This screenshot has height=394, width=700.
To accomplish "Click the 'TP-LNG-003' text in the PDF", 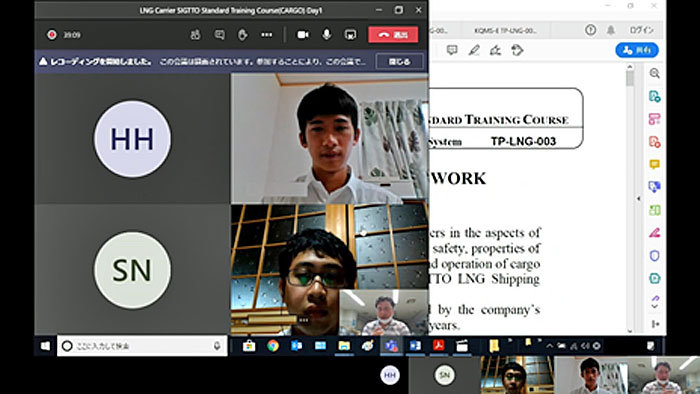I will pyautogui.click(x=523, y=141).
